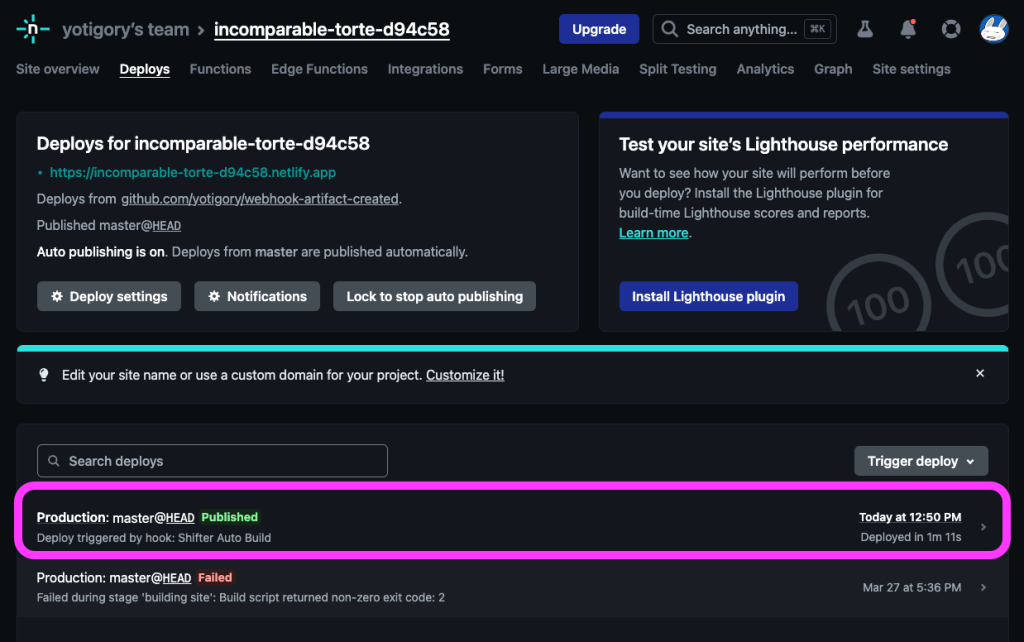Open the Forms tab
Viewport: 1024px width, 642px height.
pos(503,69)
